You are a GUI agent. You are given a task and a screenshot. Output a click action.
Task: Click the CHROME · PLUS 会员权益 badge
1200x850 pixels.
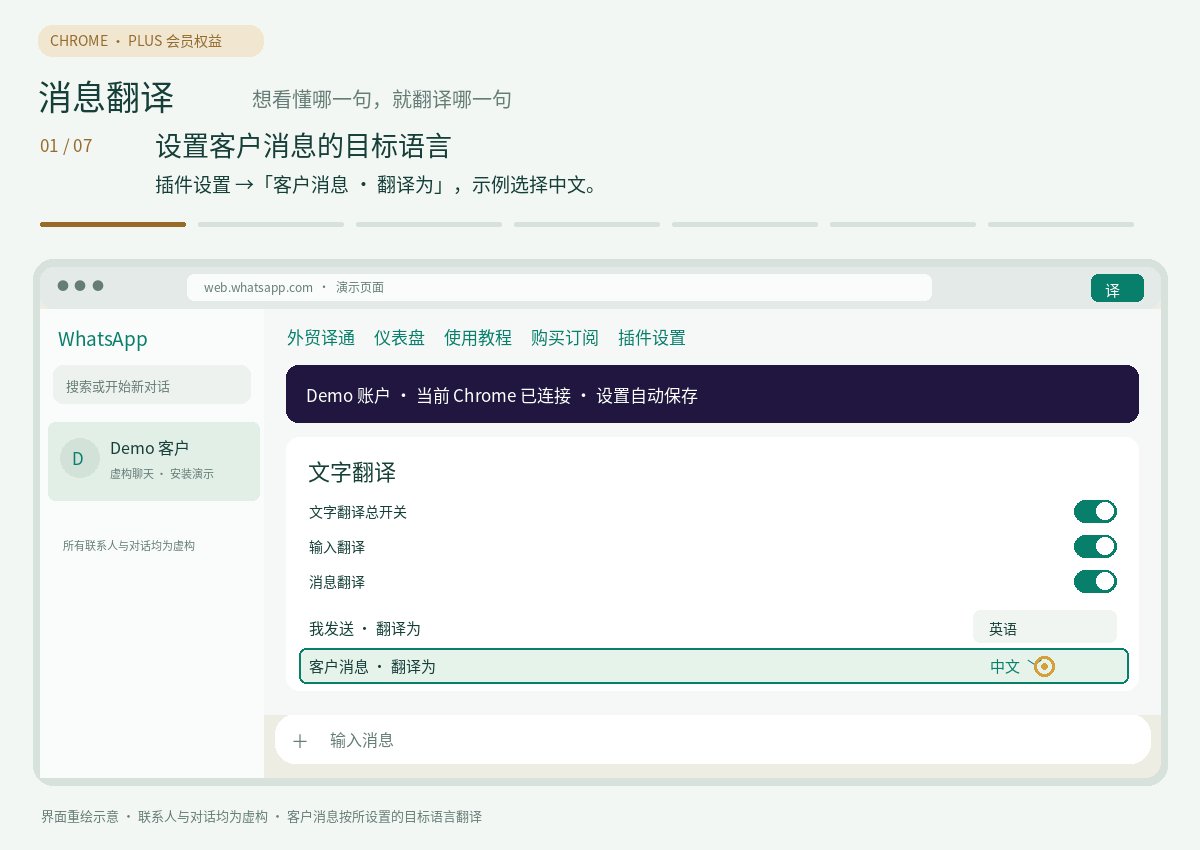[151, 41]
